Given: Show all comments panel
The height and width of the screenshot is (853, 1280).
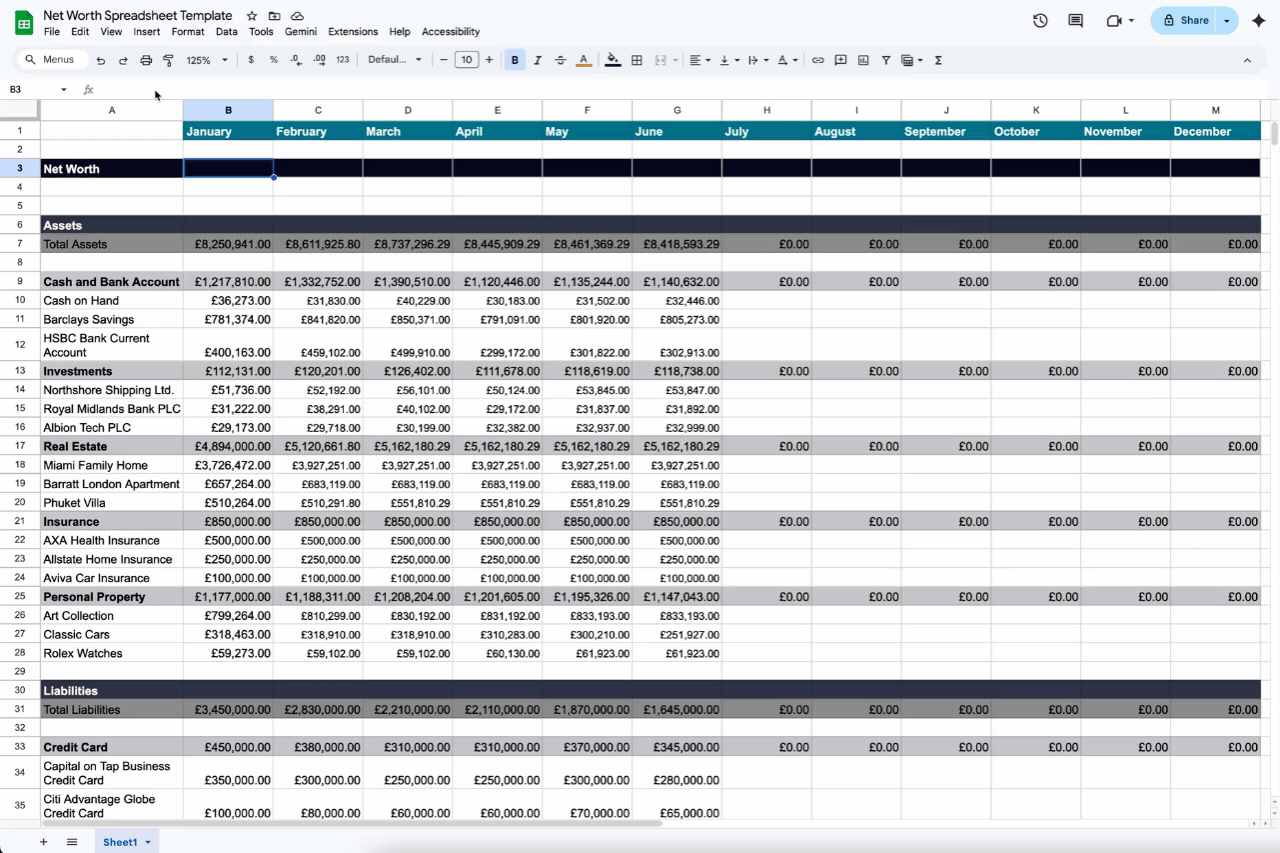Looking at the screenshot, I should click(1076, 20).
